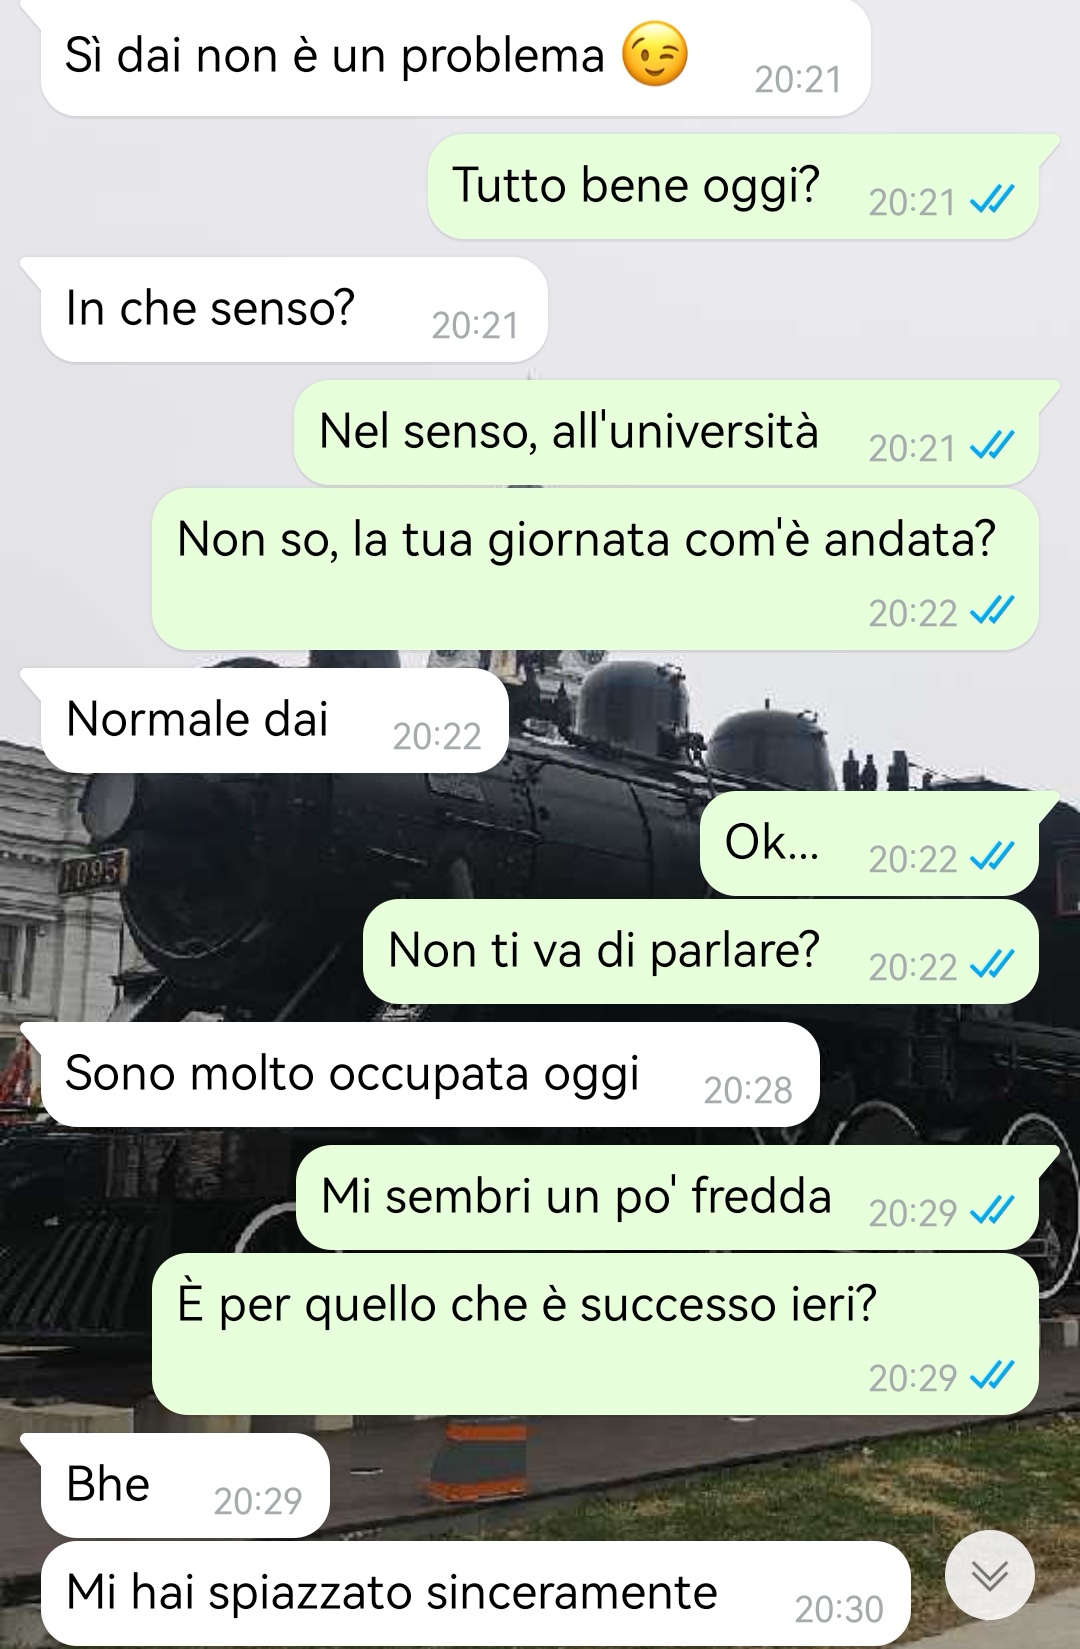Tap the 20:30 timestamp on last message
Image resolution: width=1080 pixels, height=1649 pixels.
839,1609
